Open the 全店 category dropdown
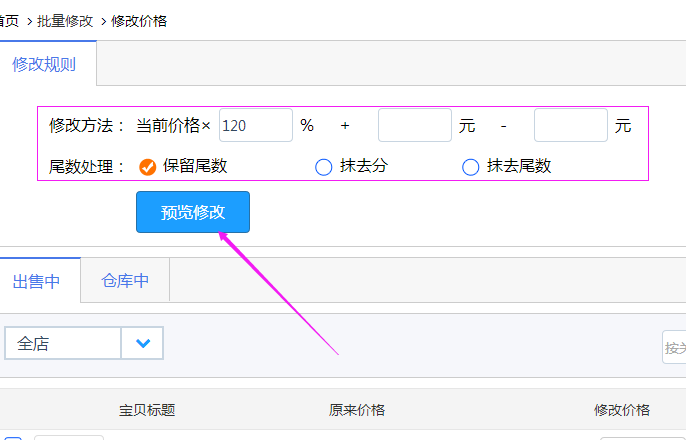 click(x=63, y=344)
